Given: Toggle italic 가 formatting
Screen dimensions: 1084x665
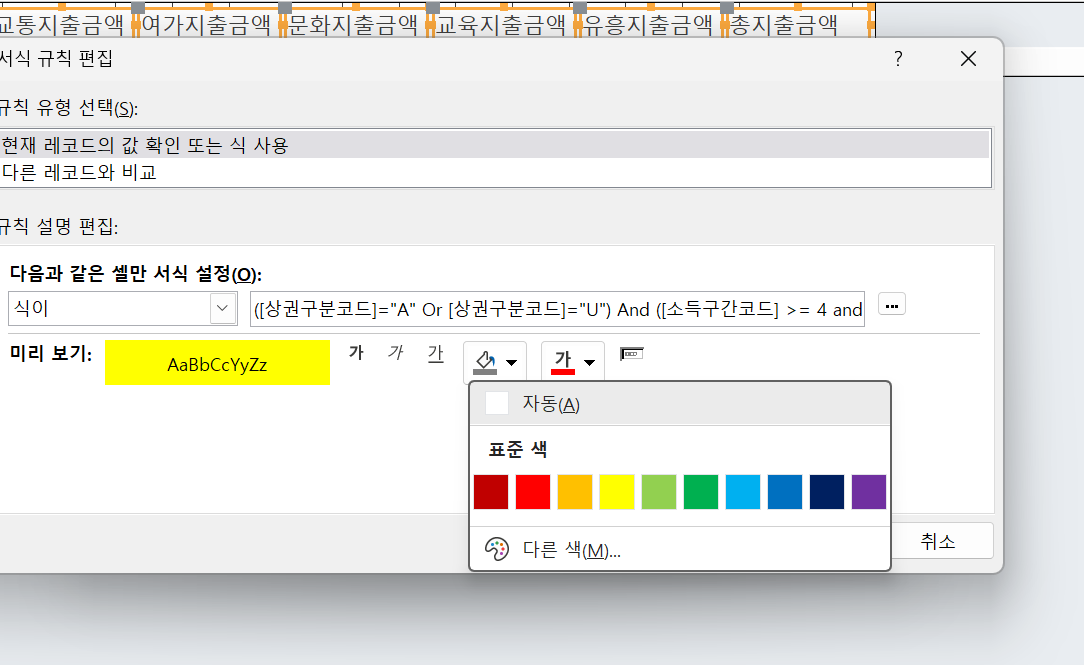Looking at the screenshot, I should coord(395,354).
